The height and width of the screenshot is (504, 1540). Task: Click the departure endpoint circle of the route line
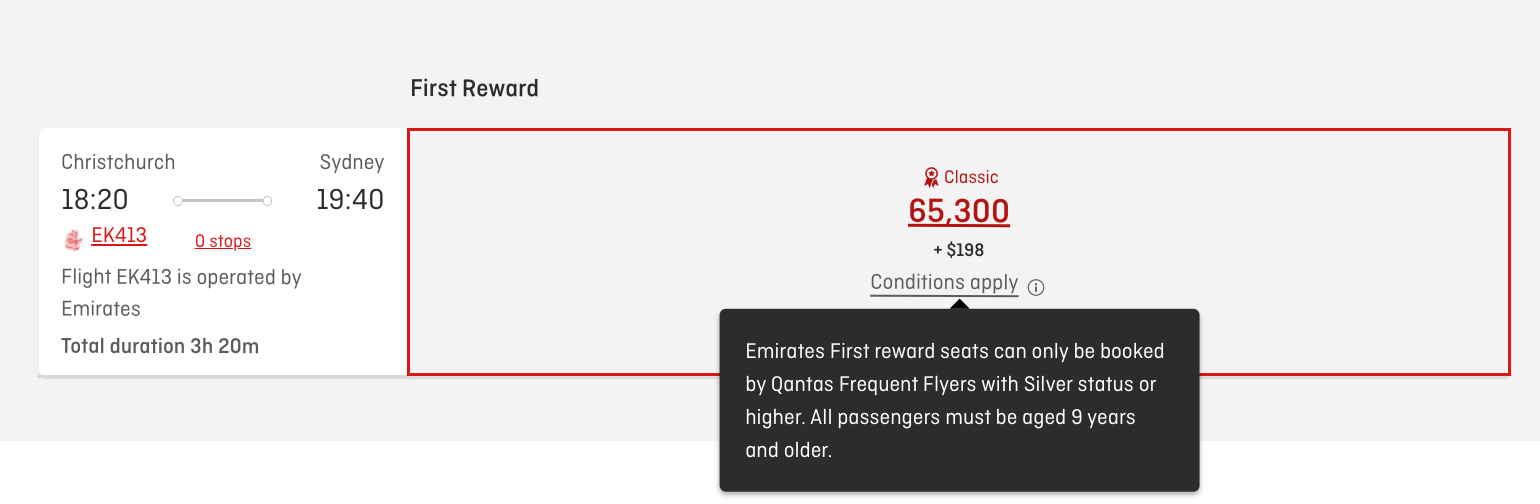(178, 201)
